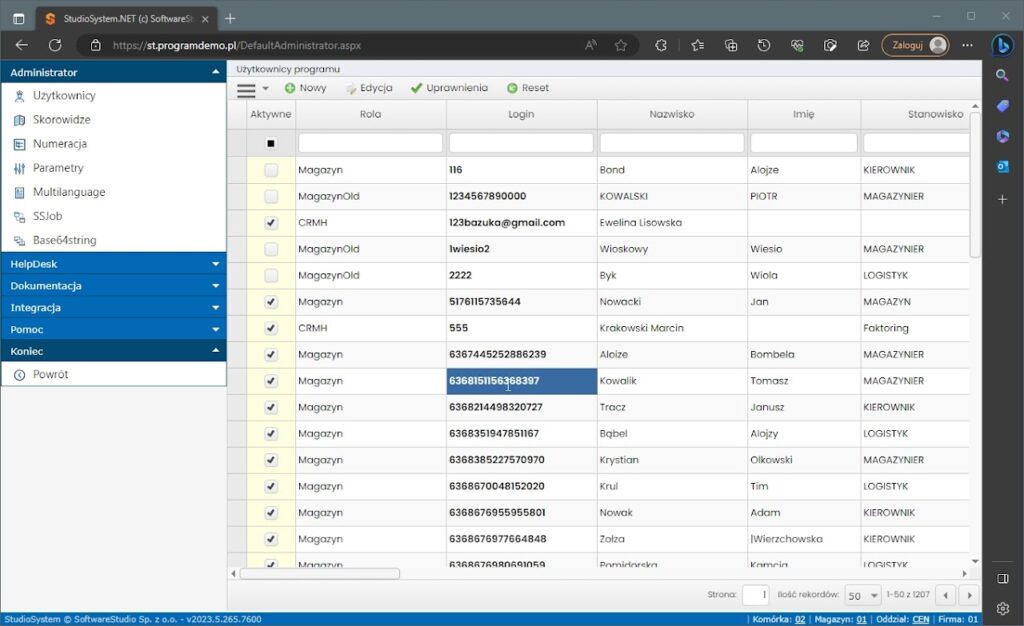Click the Edycja pencil toolbar button
This screenshot has height=626, width=1024.
[x=352, y=88]
